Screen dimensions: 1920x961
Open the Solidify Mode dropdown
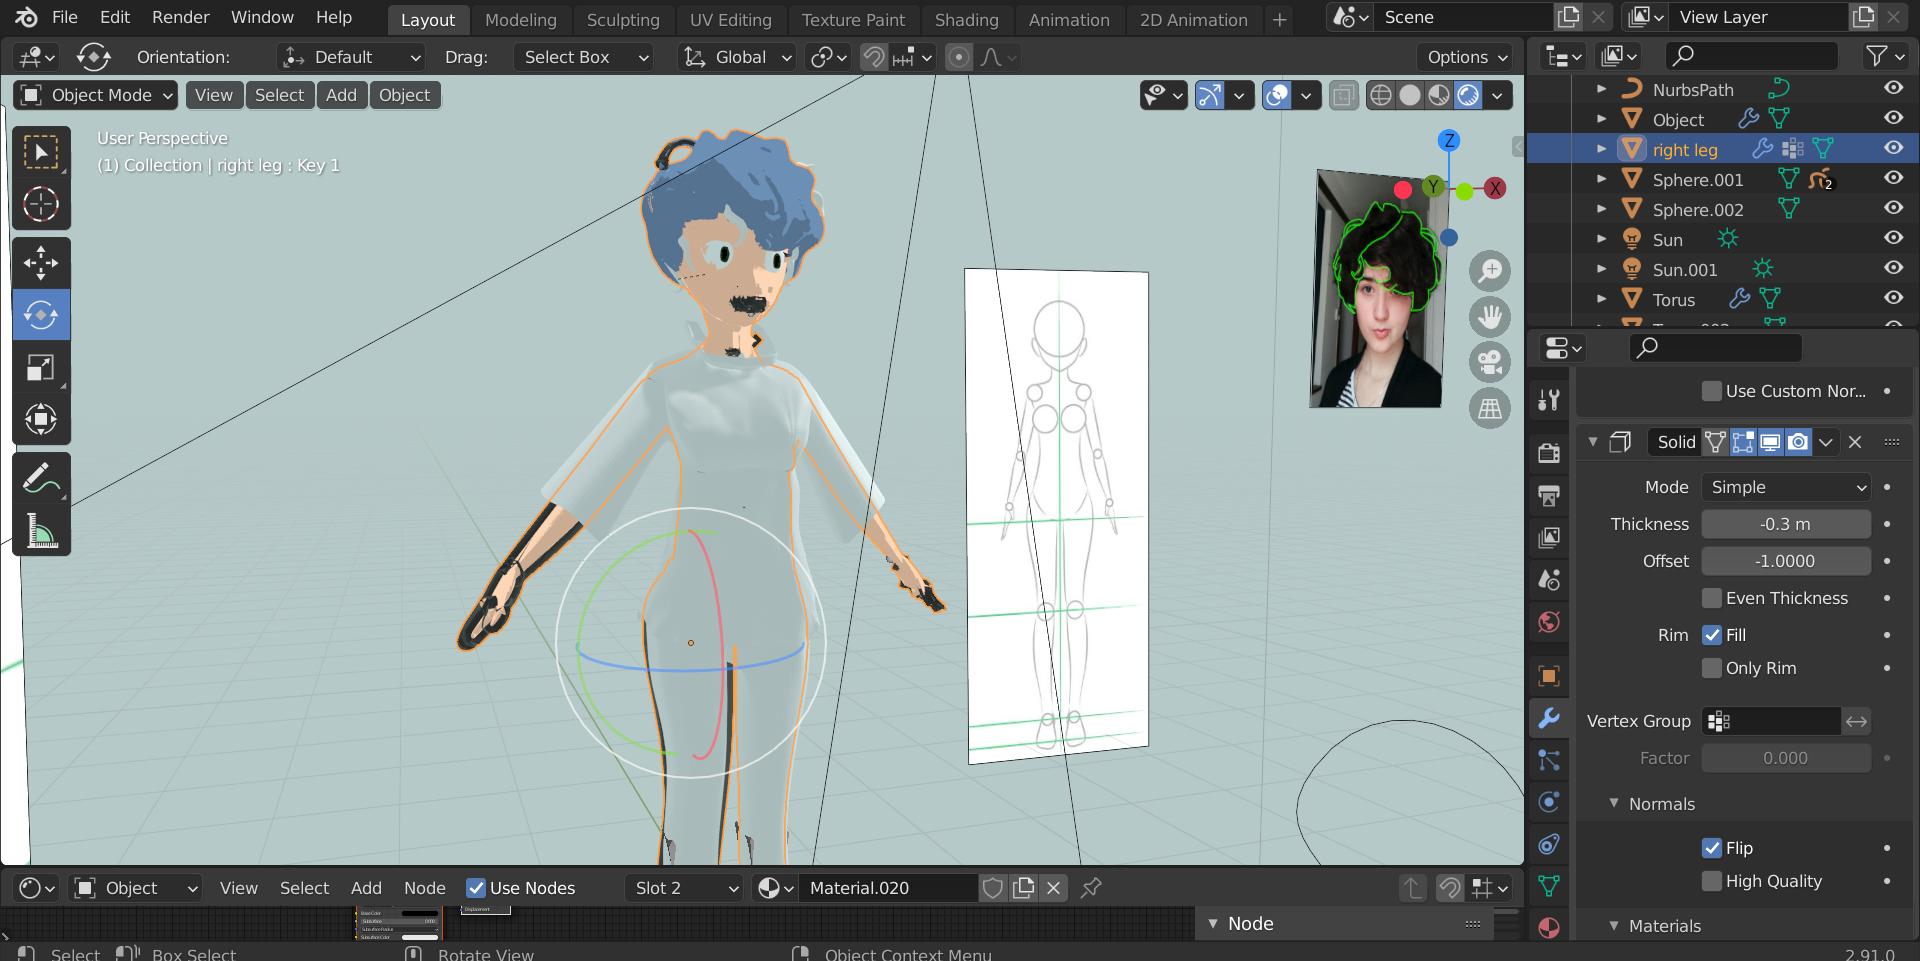pos(1785,487)
